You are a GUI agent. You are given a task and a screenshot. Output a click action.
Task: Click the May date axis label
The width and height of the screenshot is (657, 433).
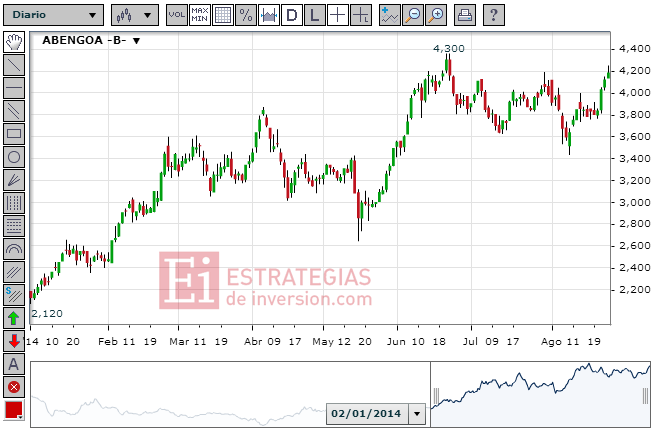[x=323, y=342]
